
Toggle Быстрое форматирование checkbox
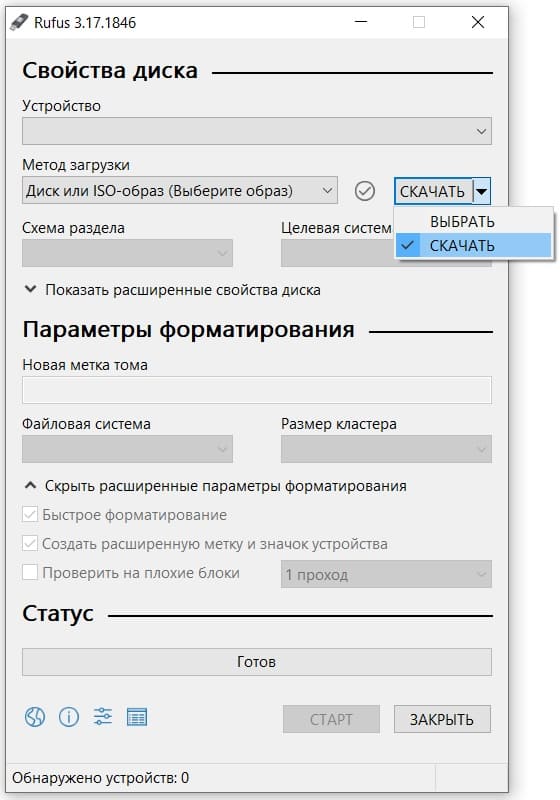30,514
